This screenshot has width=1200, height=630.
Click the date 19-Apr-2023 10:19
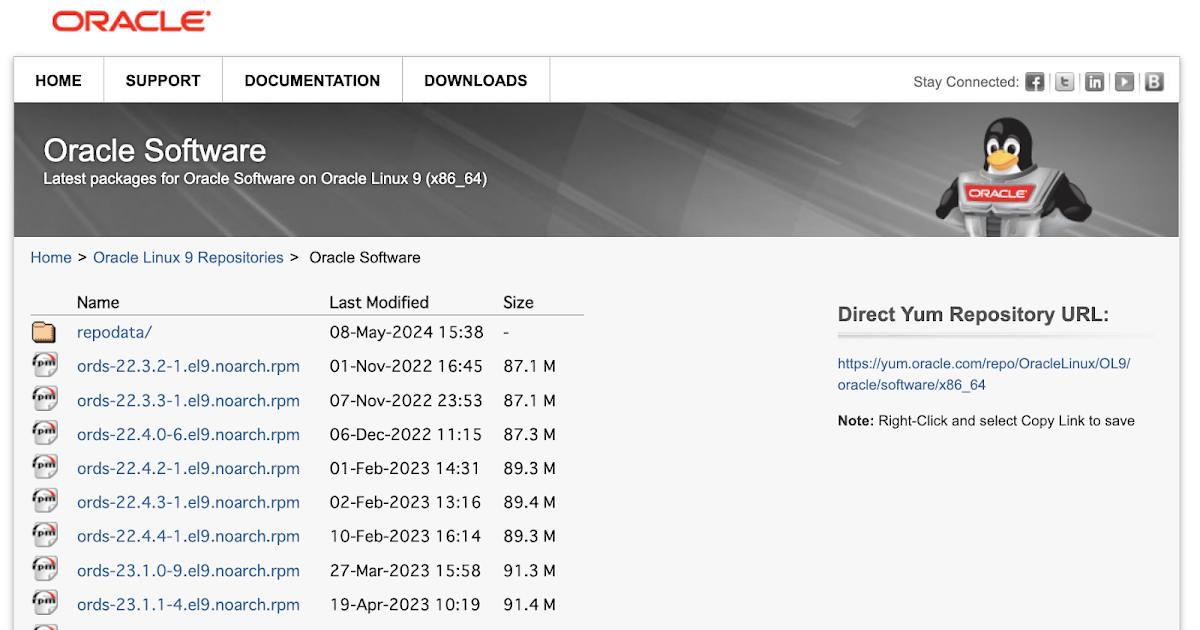pos(405,605)
